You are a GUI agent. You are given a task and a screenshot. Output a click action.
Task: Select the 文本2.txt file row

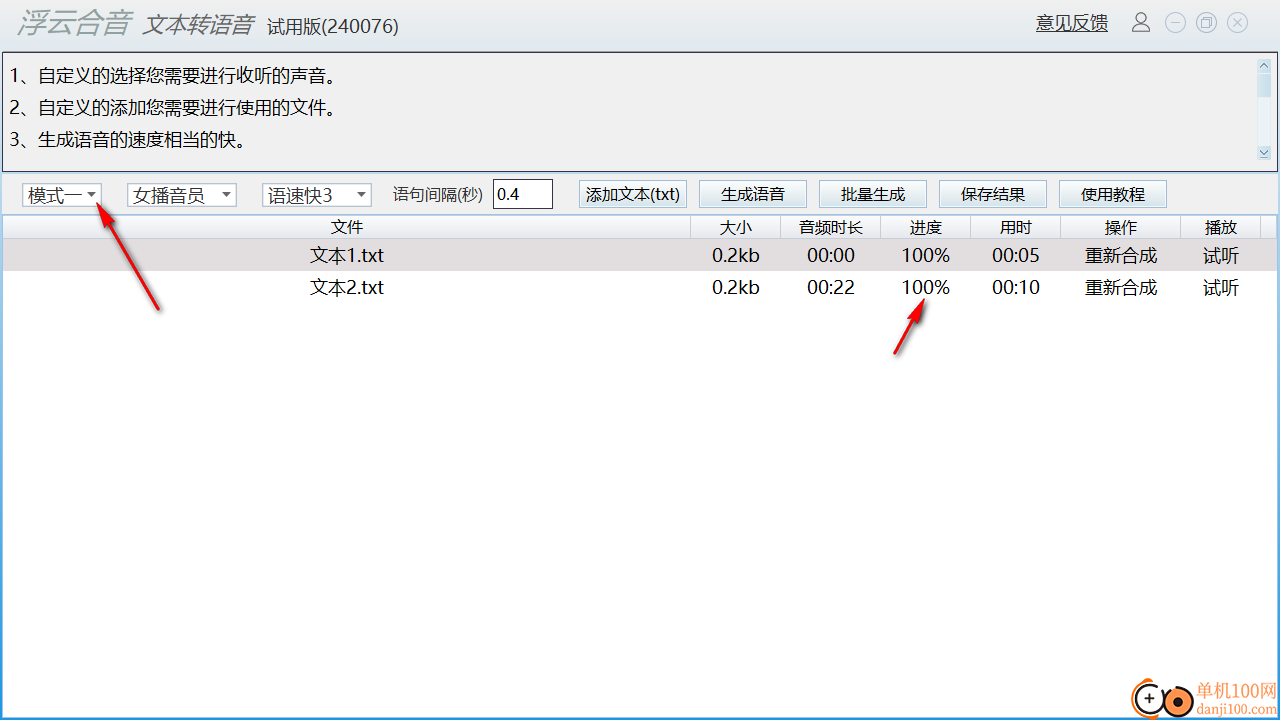pyautogui.click(x=640, y=287)
